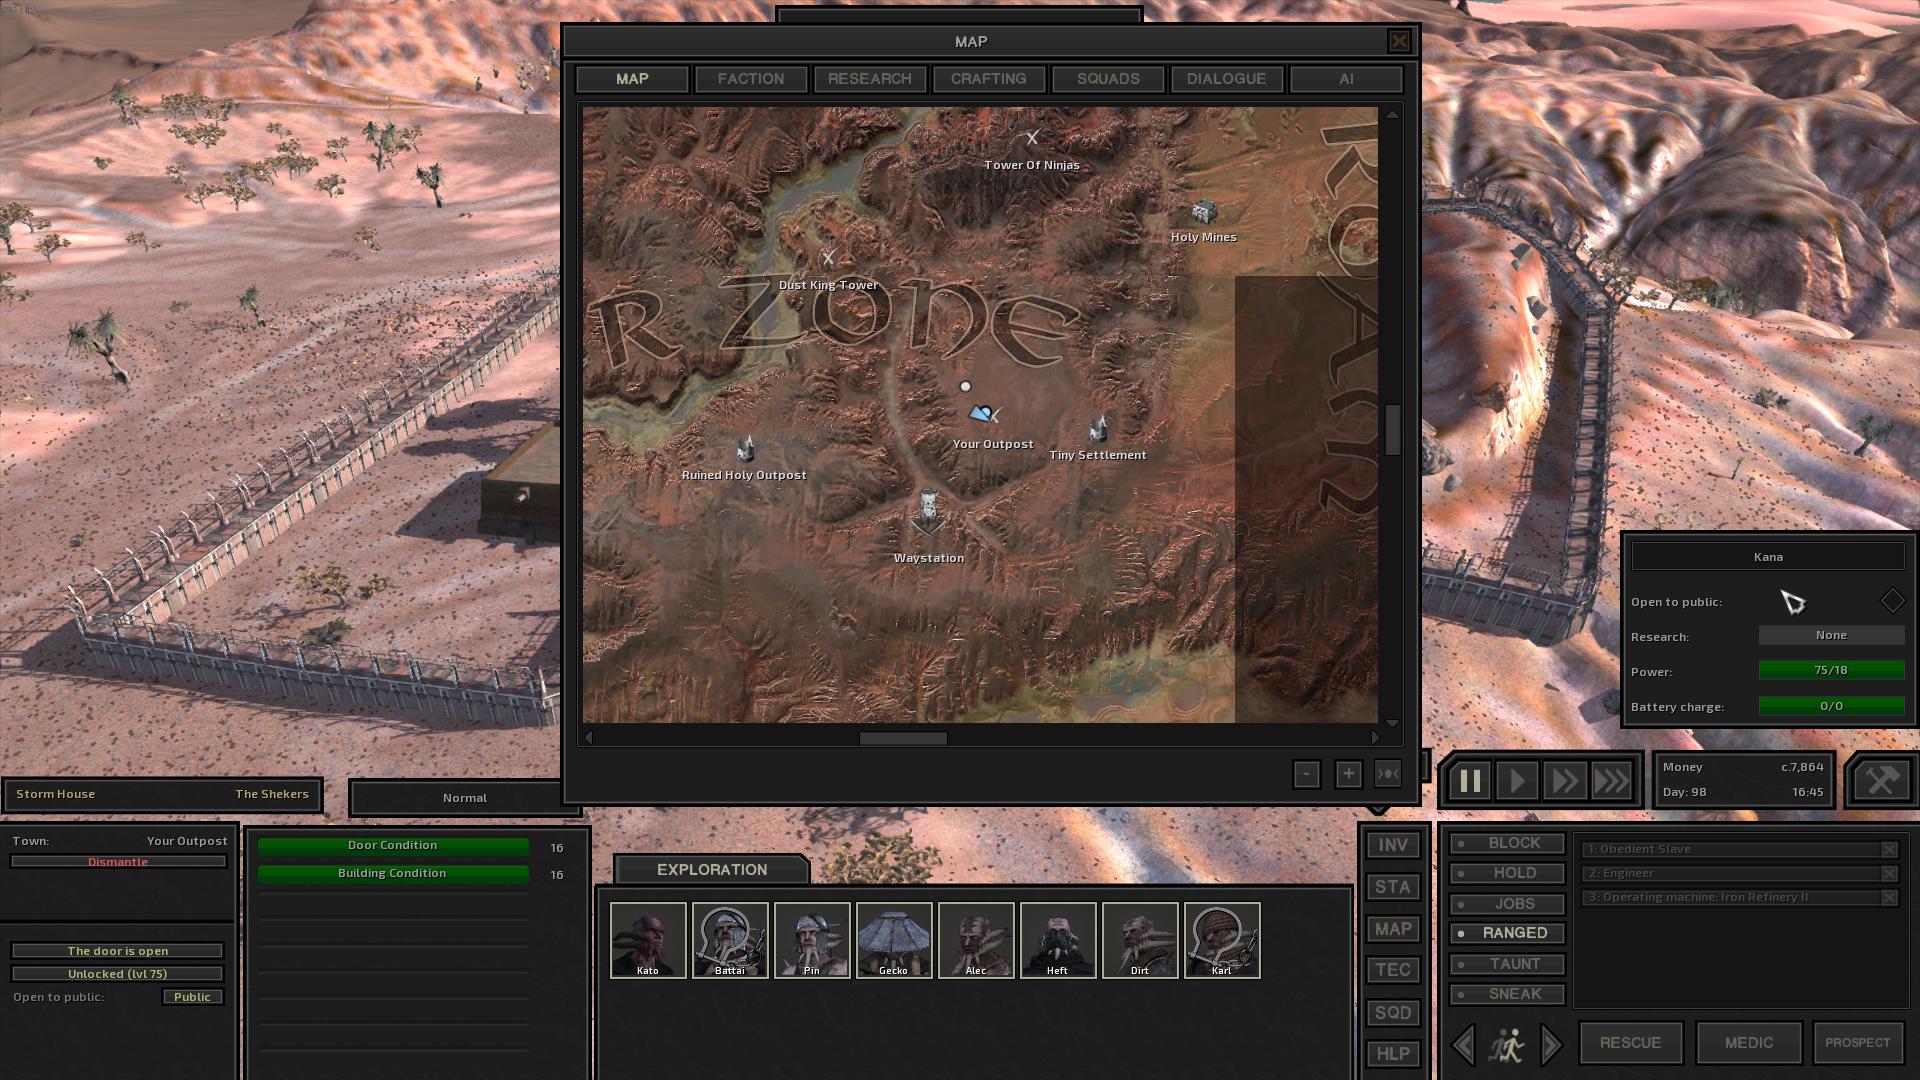Image resolution: width=1920 pixels, height=1080 pixels.
Task: Select Dirt's portrait
Action: [1140, 940]
